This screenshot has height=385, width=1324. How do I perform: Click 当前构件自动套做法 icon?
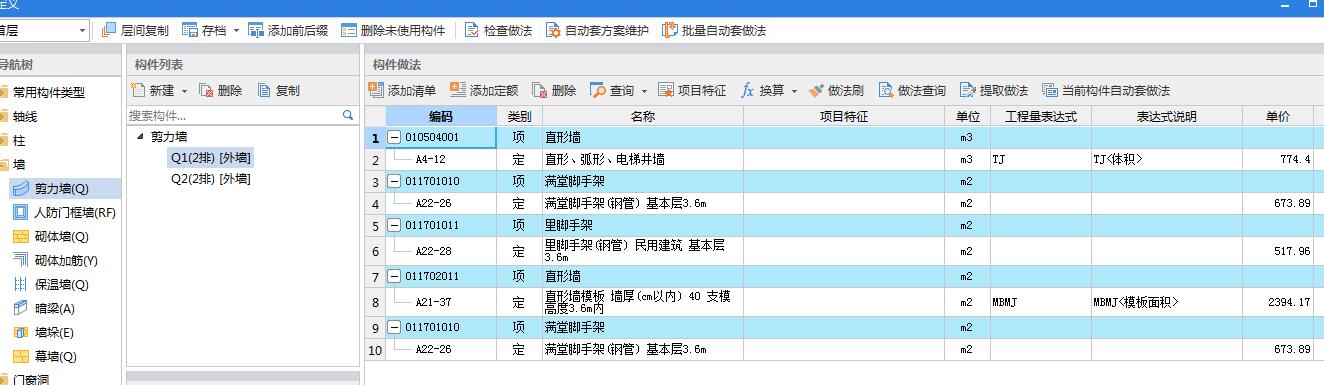tap(1049, 90)
